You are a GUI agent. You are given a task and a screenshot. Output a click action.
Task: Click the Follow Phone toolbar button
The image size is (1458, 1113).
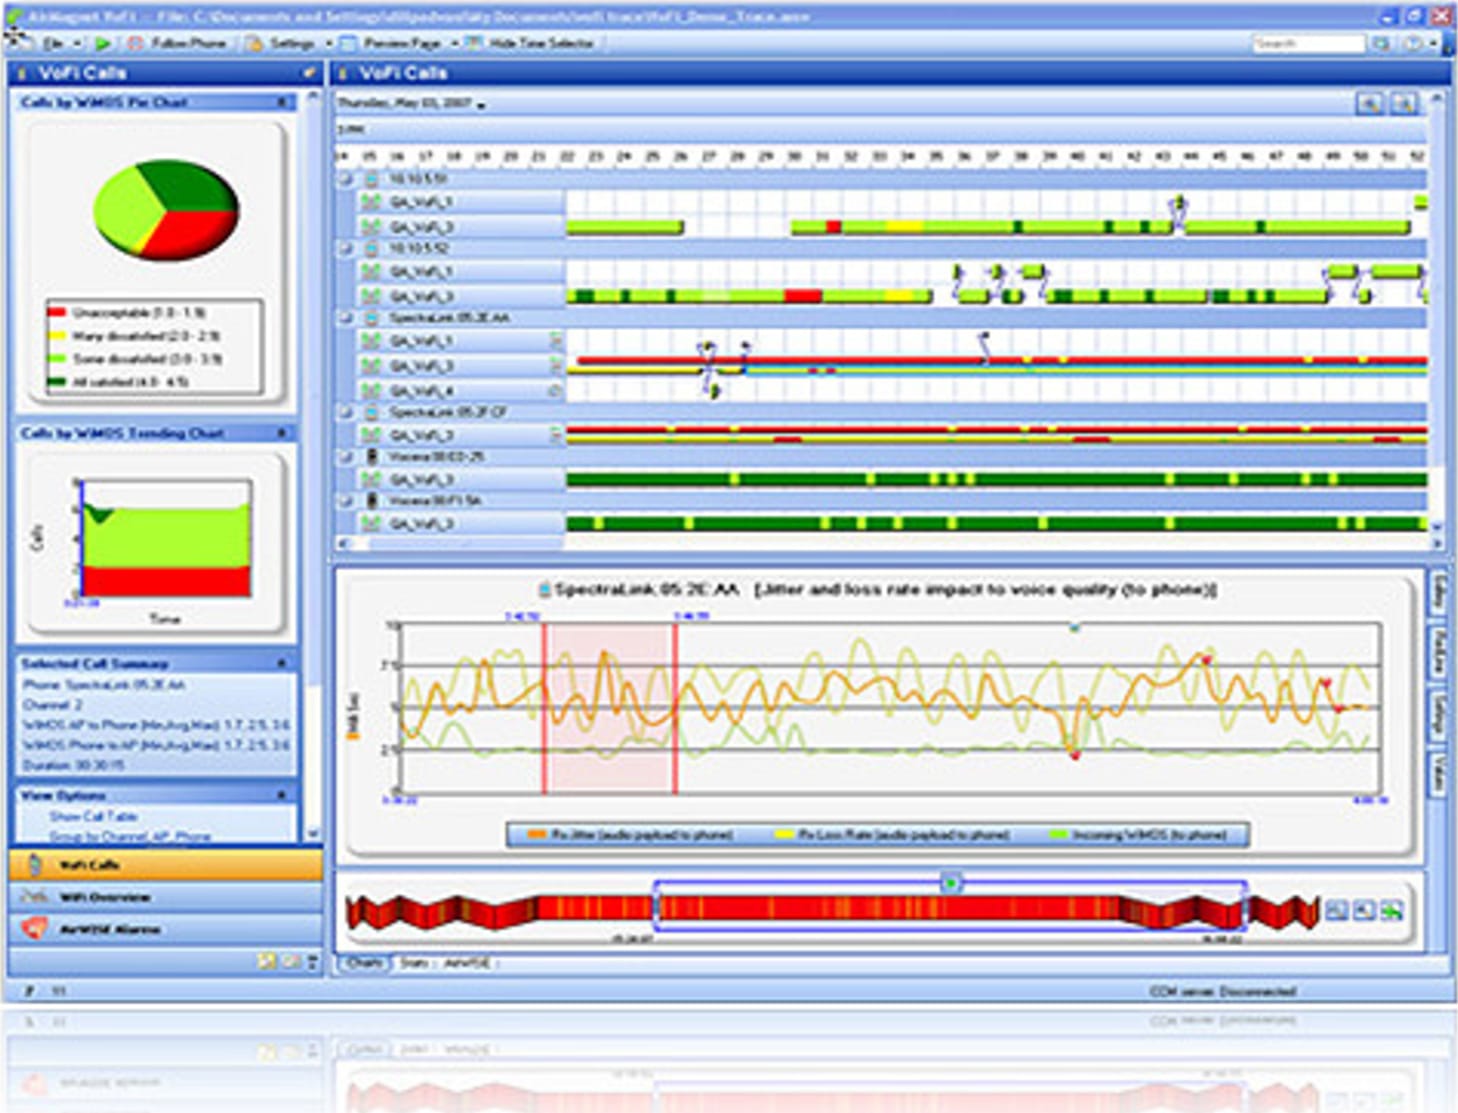pyautogui.click(x=179, y=44)
